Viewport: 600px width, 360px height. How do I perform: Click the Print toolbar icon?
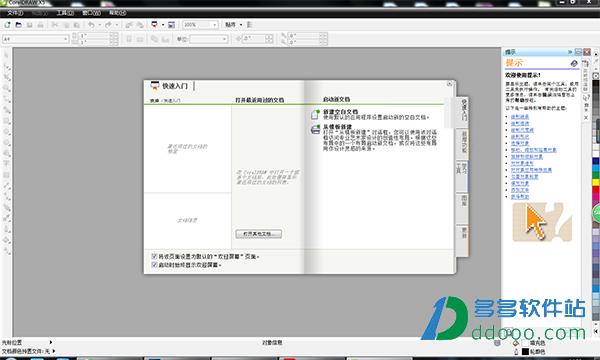pos(40,25)
